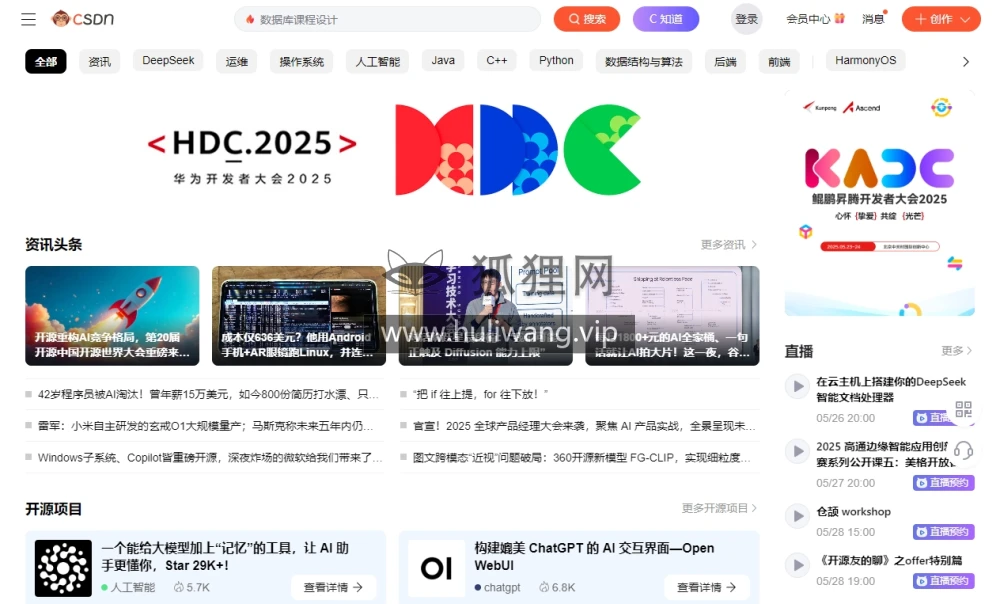
Task: Click the orange 搜索 button
Action: pyautogui.click(x=587, y=19)
